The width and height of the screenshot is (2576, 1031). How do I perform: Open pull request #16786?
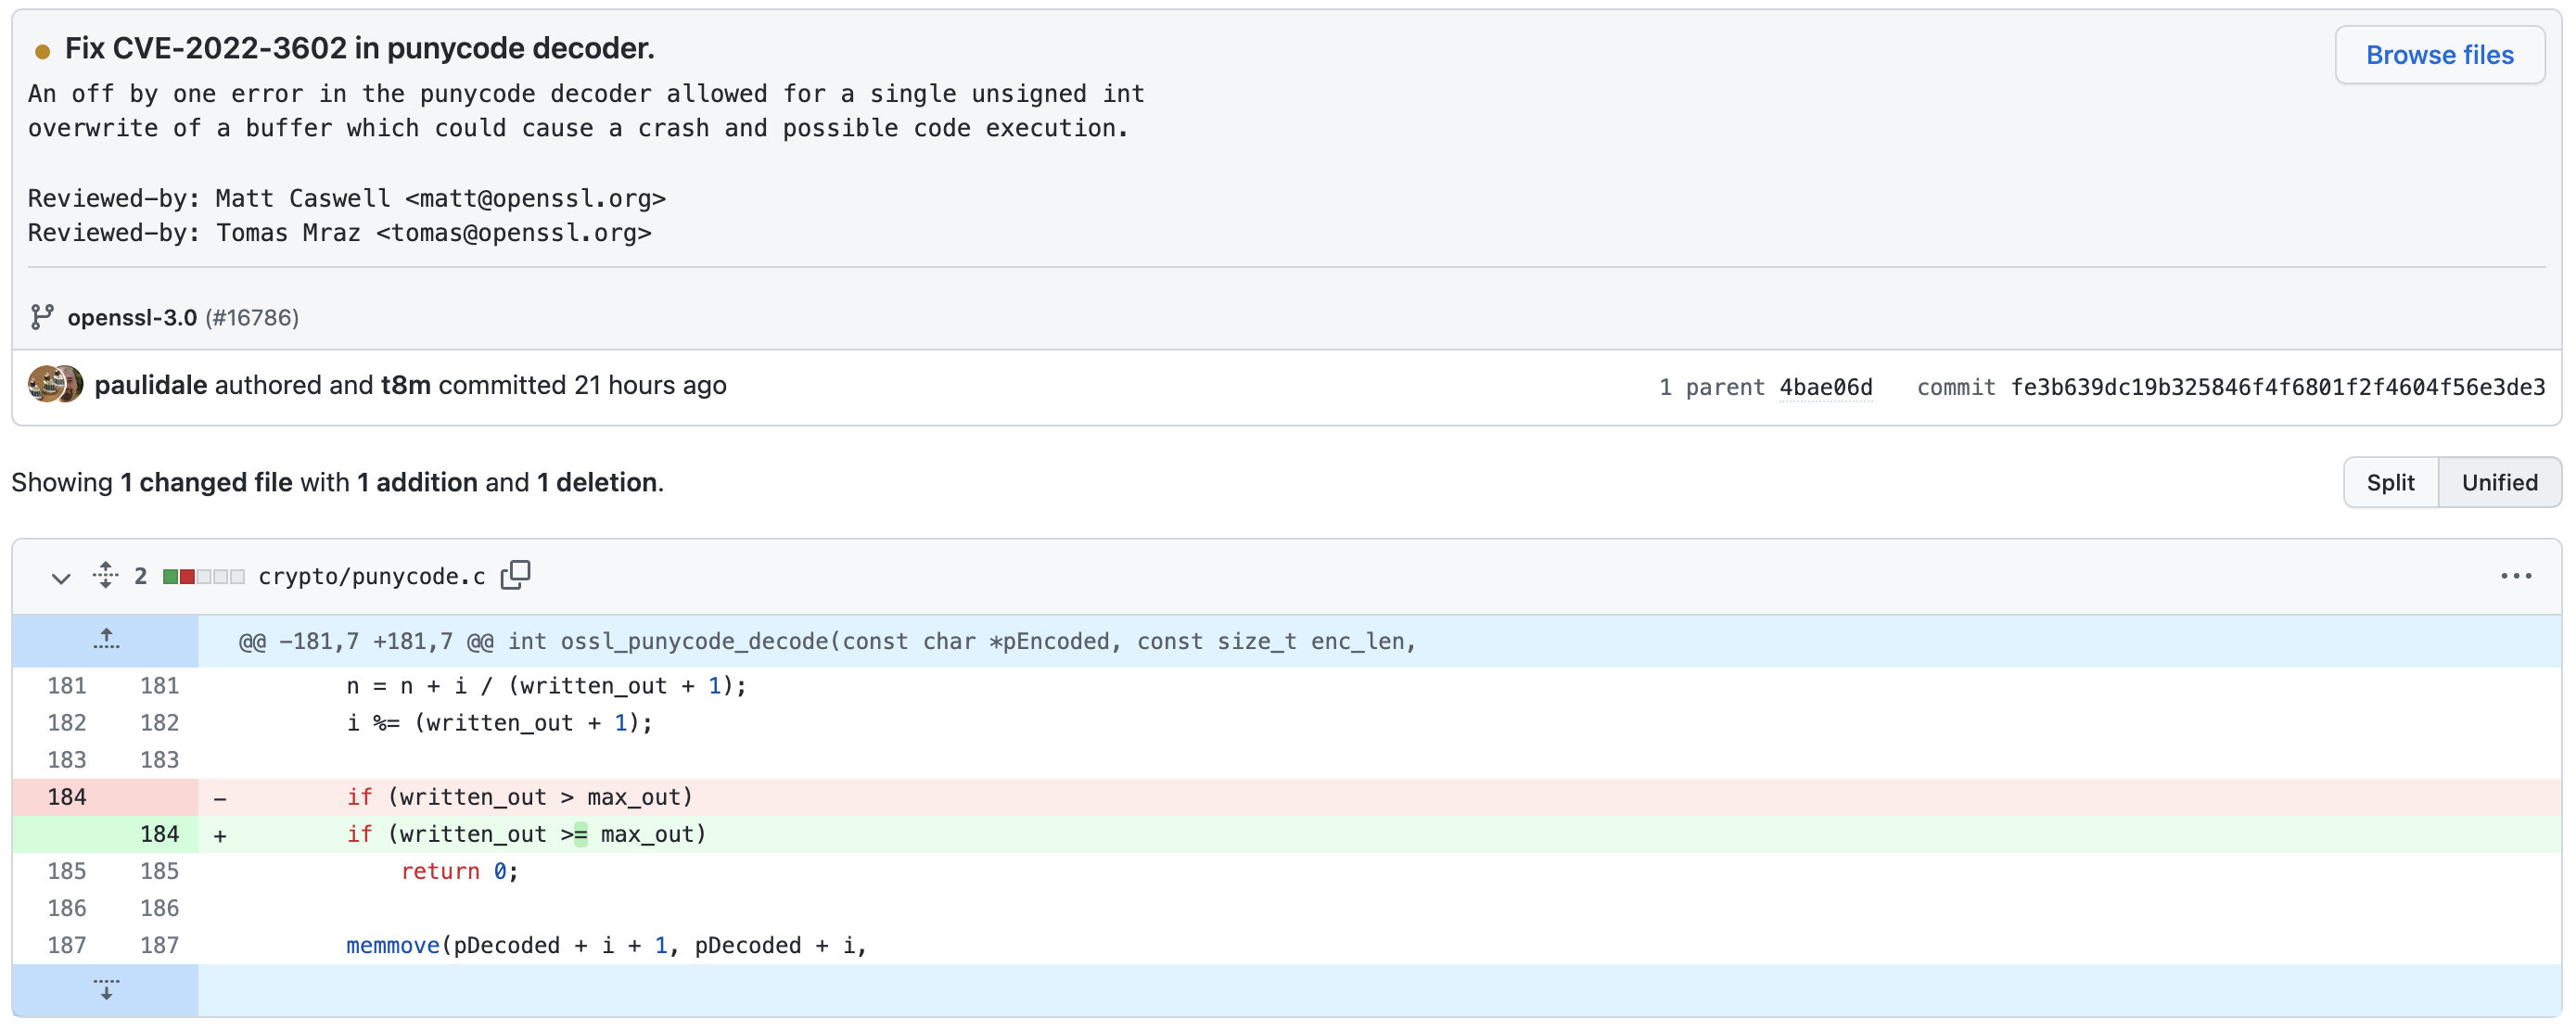click(x=252, y=318)
